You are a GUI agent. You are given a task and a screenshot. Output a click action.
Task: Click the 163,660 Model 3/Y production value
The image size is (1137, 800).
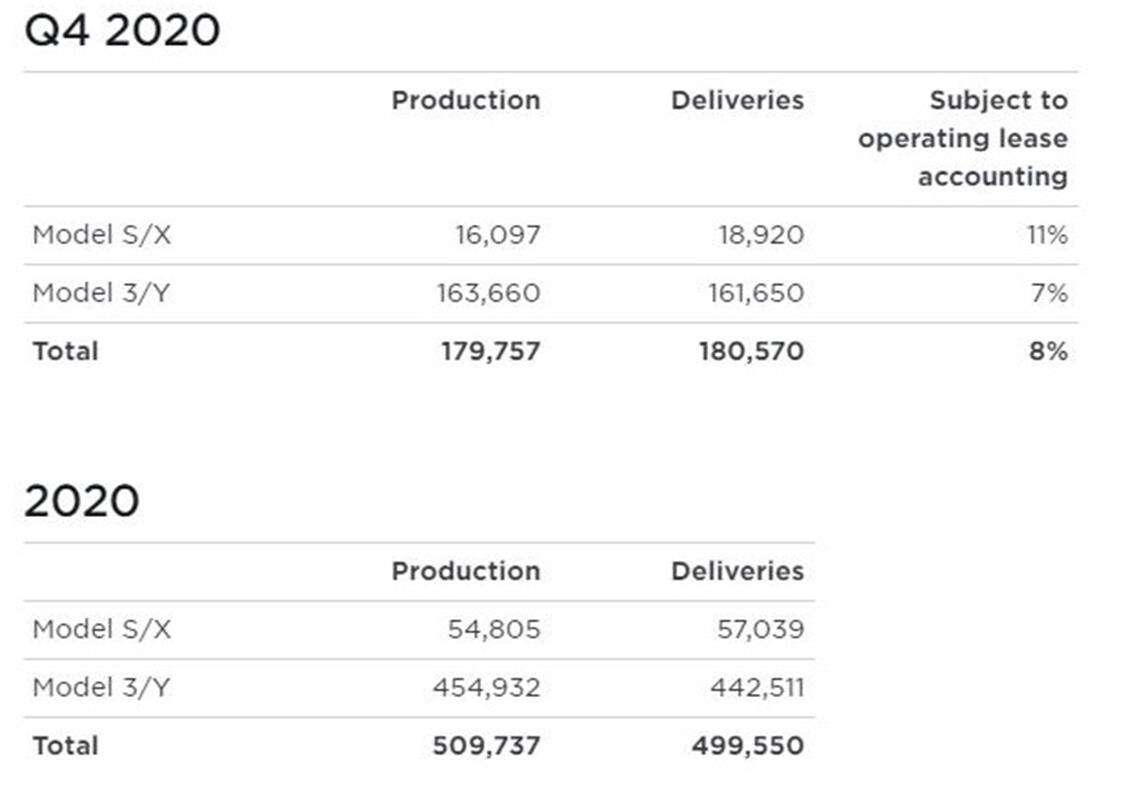[488, 293]
